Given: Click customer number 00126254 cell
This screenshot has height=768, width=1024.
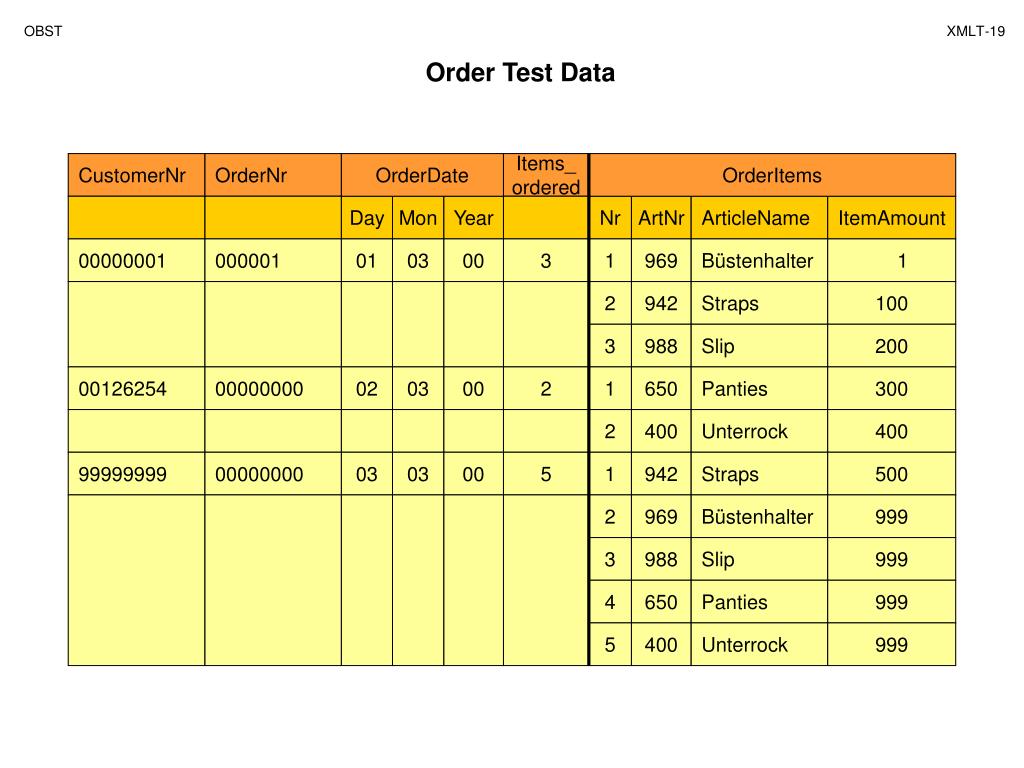Looking at the screenshot, I should tap(136, 389).
